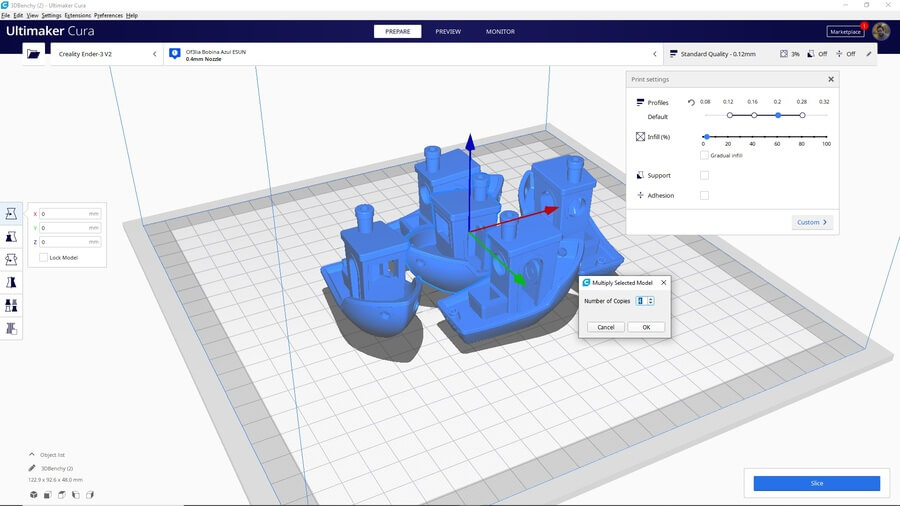The width and height of the screenshot is (900, 506).
Task: Open the Marketplace
Action: click(845, 32)
